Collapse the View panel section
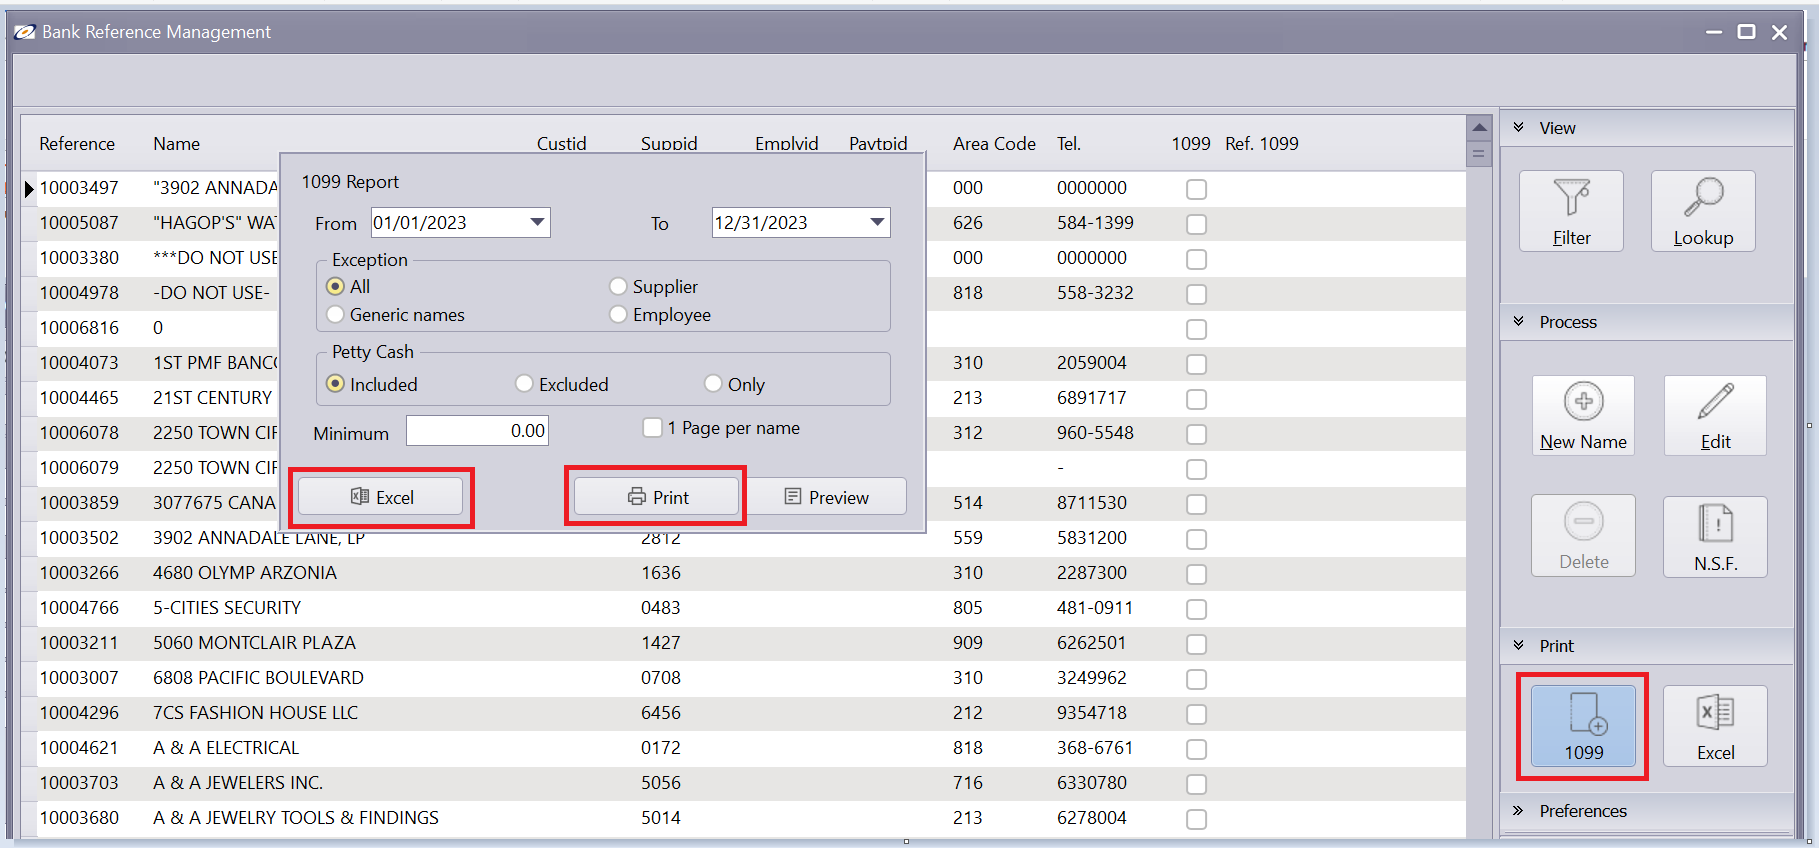 point(1519,127)
